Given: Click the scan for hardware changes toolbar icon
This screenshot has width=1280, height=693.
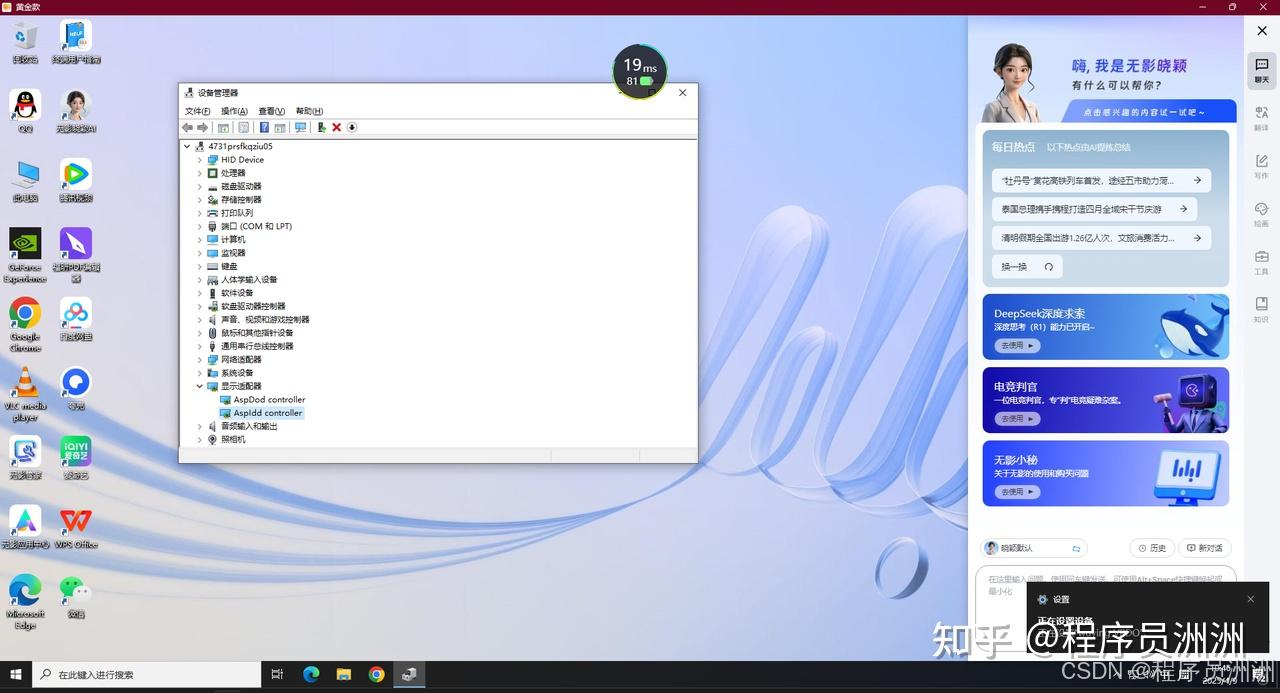Looking at the screenshot, I should click(300, 127).
